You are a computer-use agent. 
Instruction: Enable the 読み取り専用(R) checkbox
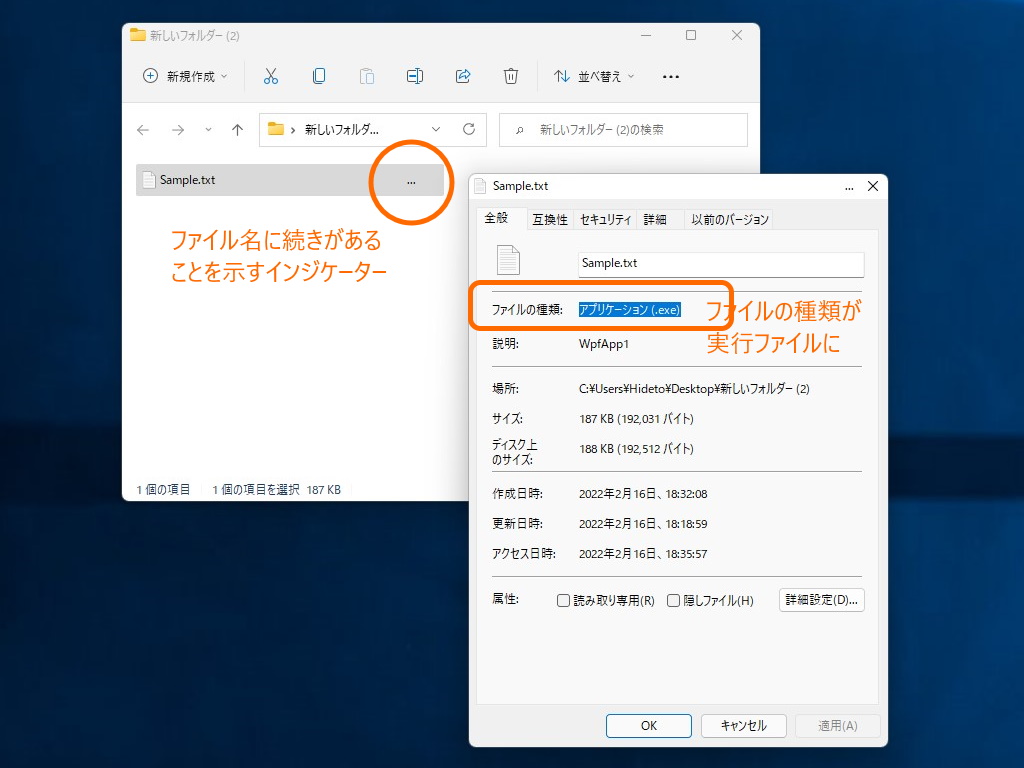[565, 599]
